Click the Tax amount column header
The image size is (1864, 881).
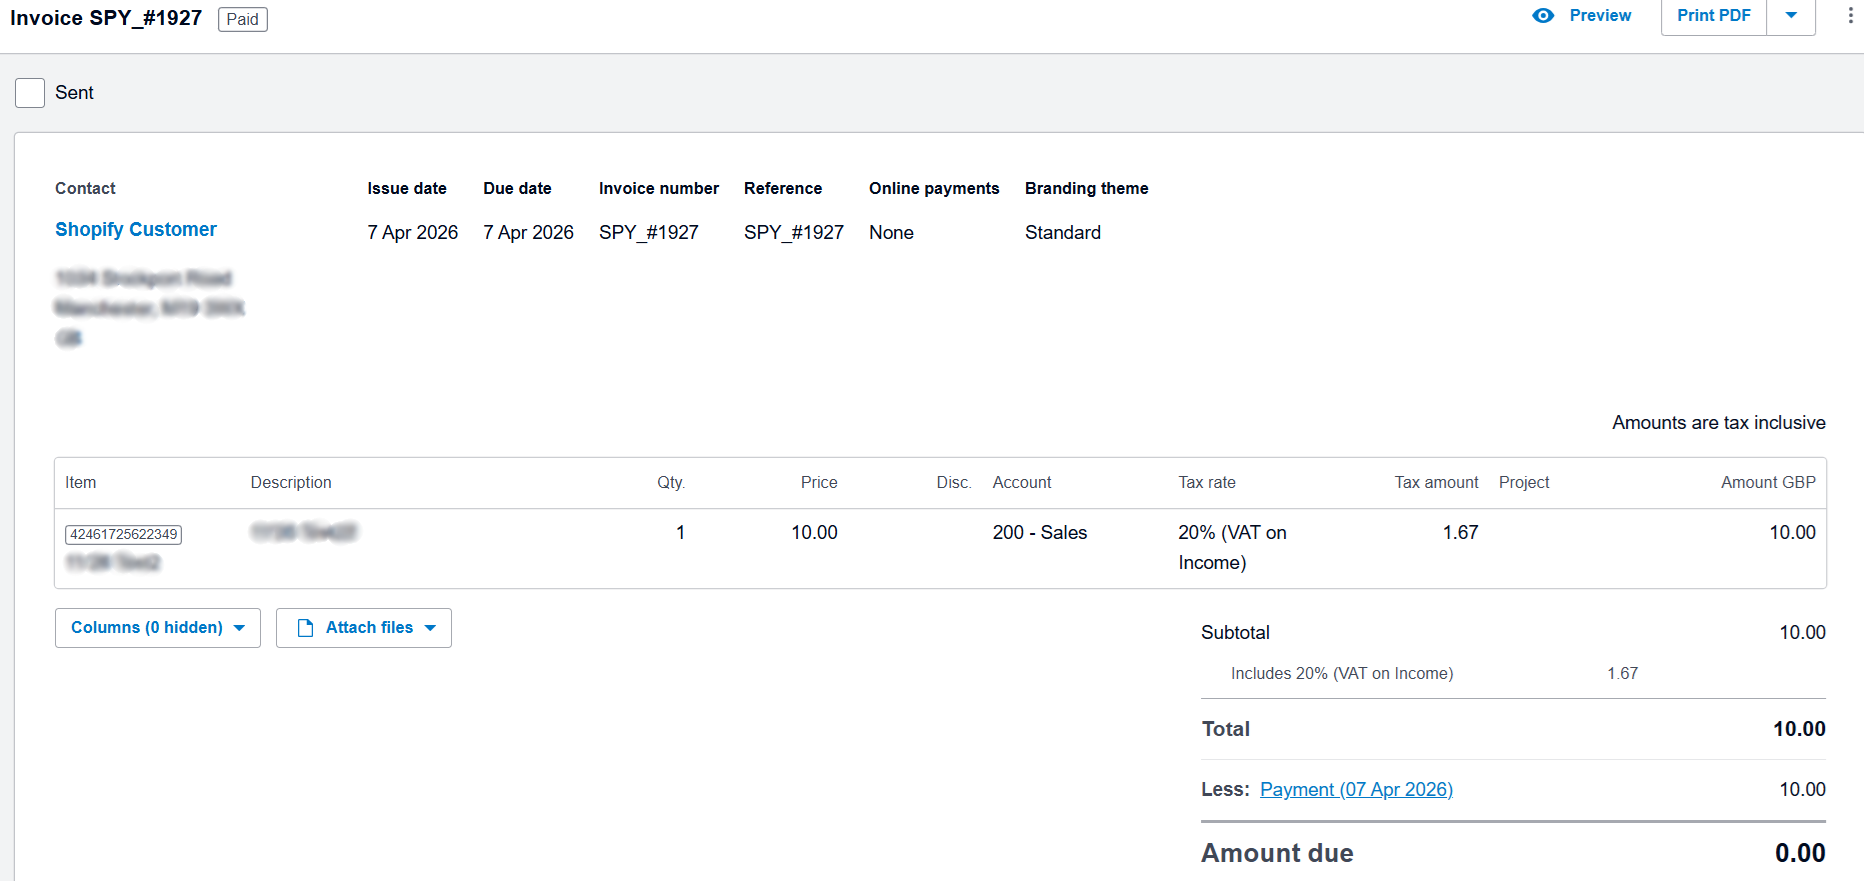pyautogui.click(x=1435, y=483)
